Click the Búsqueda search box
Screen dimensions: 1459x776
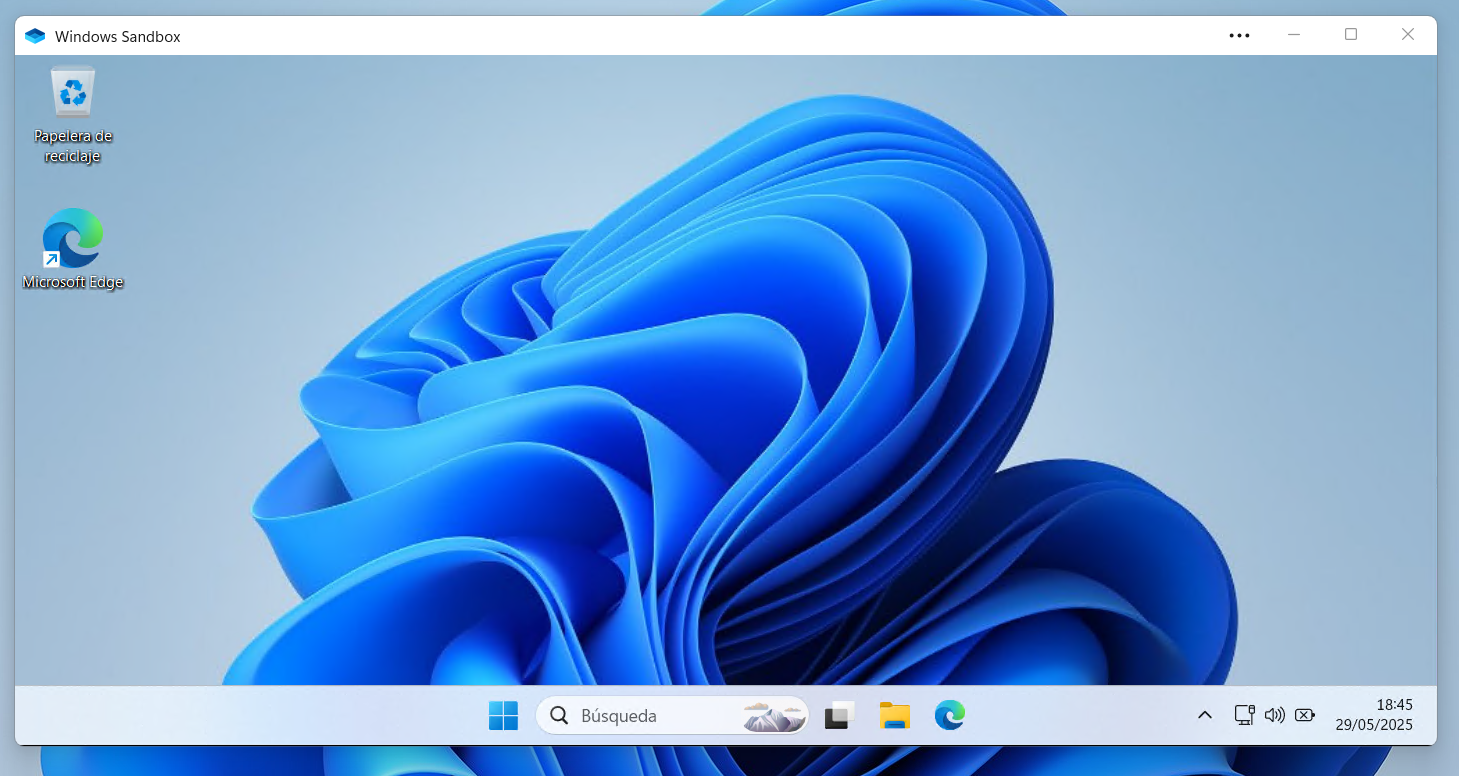(672, 715)
